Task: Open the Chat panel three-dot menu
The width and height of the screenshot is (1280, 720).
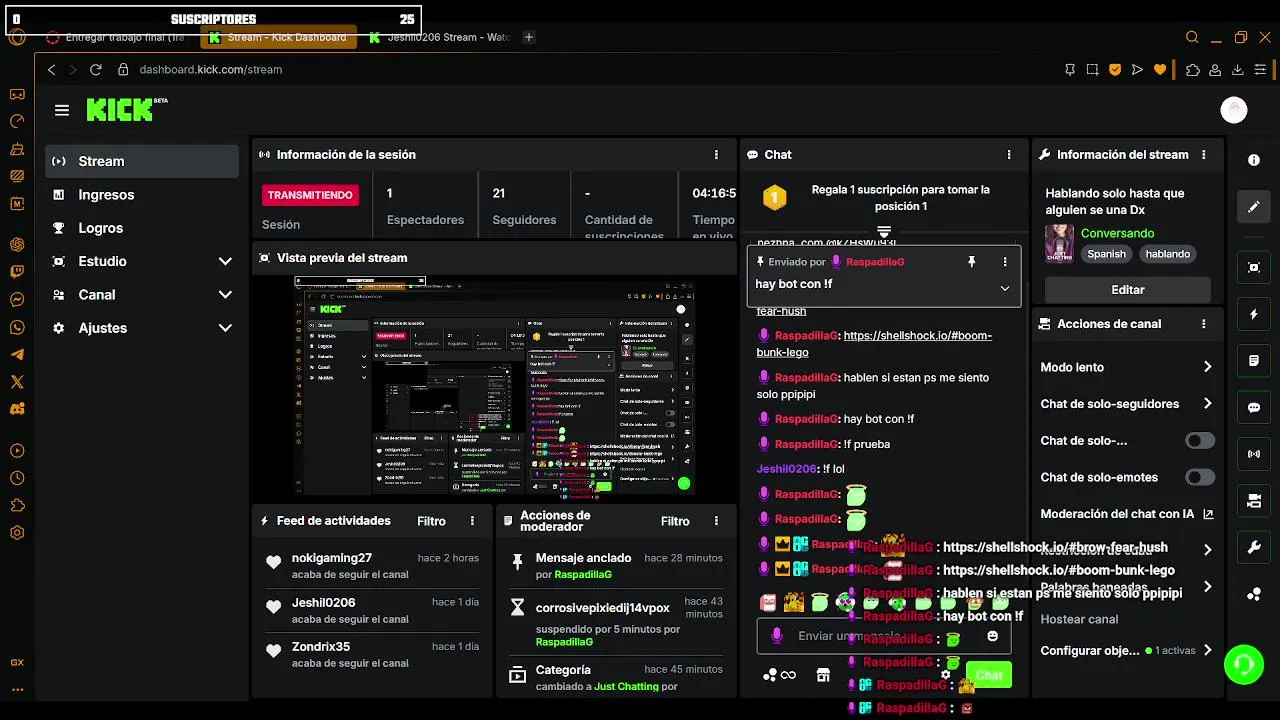Action: [x=1010, y=155]
